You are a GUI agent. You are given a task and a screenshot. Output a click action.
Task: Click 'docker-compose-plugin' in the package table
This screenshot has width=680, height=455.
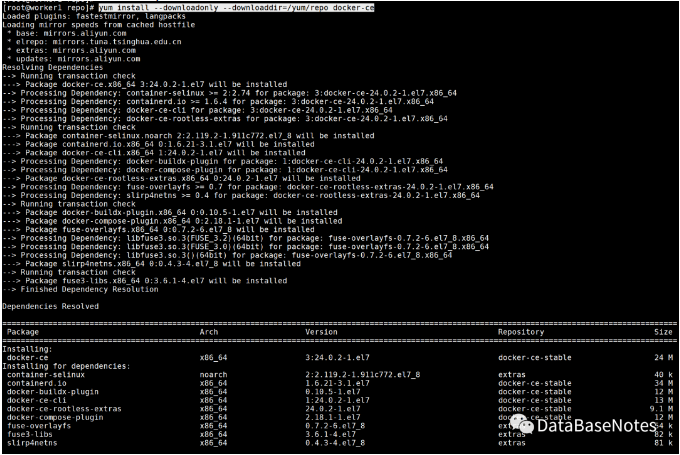click(x=55, y=417)
